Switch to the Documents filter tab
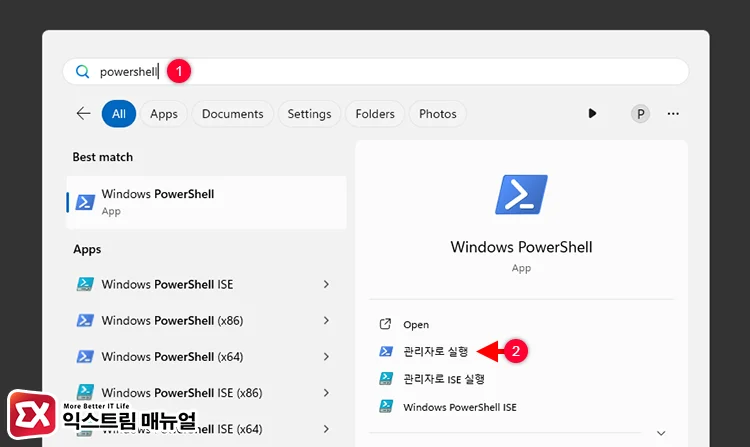Viewport: 750px width, 447px height. pos(232,114)
